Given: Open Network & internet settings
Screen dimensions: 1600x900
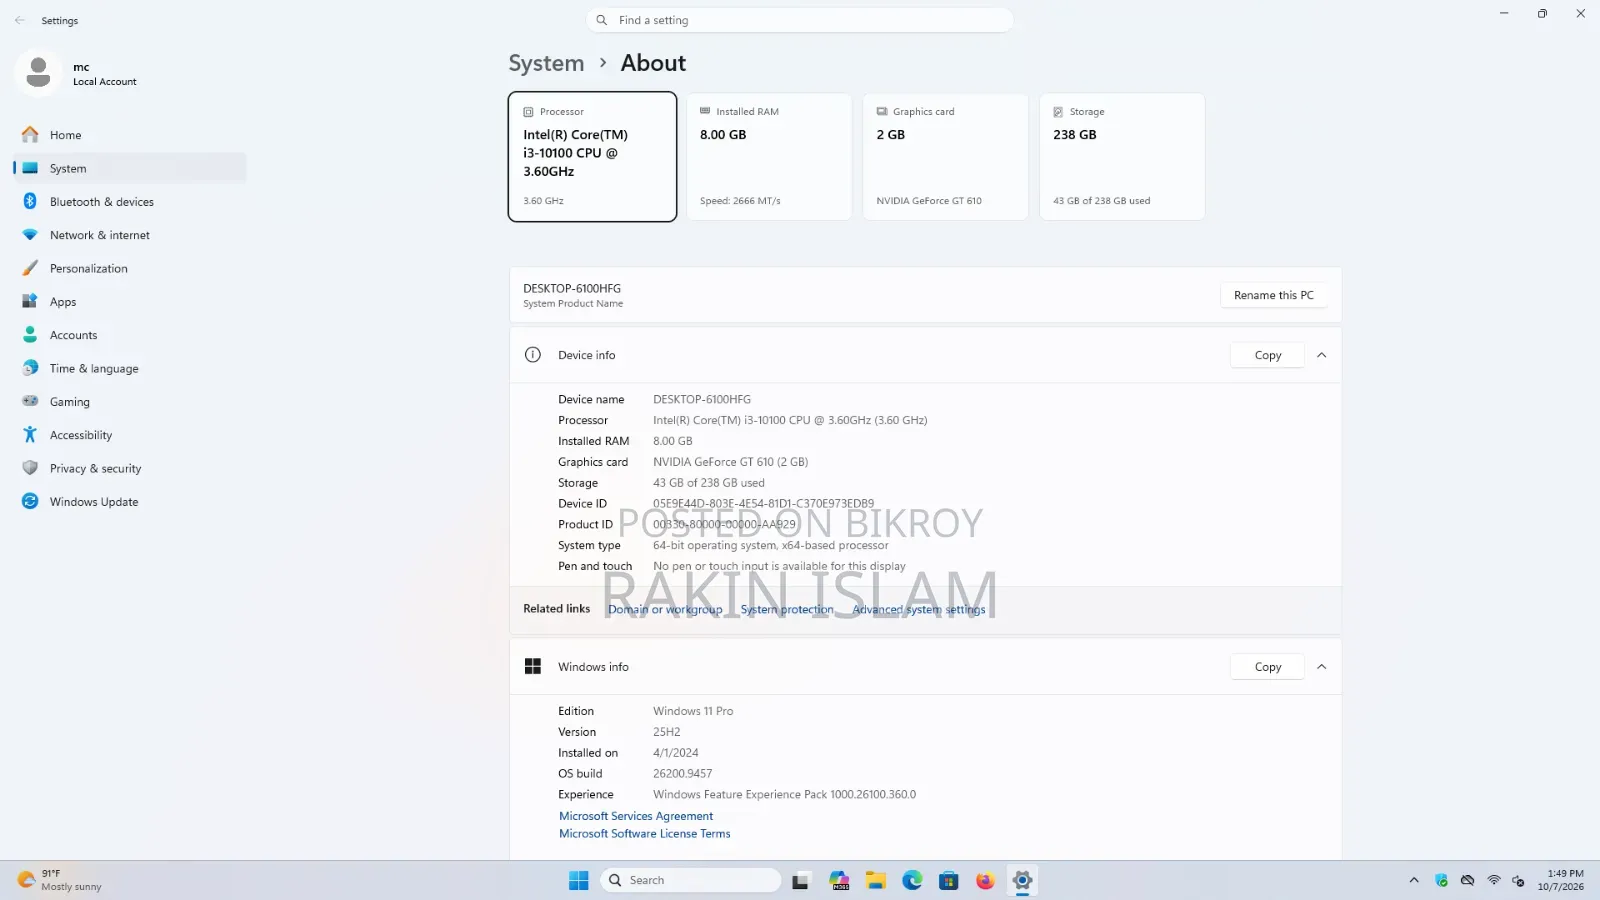Looking at the screenshot, I should [130, 235].
